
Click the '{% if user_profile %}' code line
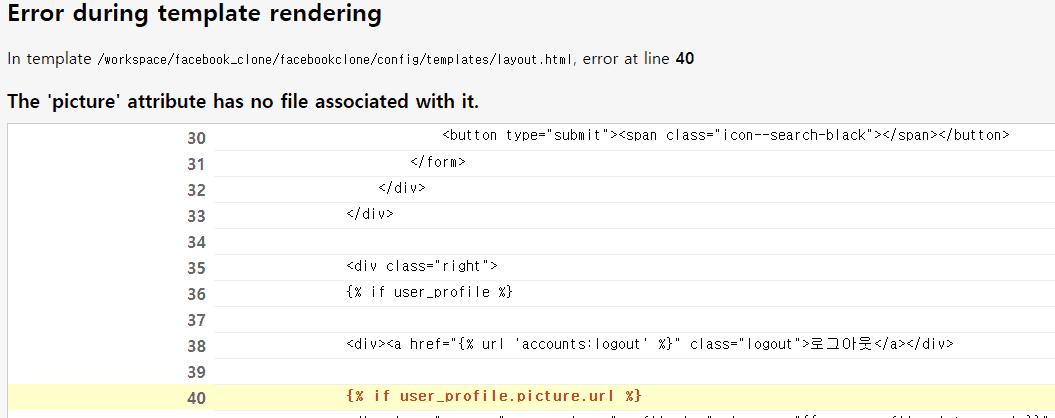tap(429, 292)
